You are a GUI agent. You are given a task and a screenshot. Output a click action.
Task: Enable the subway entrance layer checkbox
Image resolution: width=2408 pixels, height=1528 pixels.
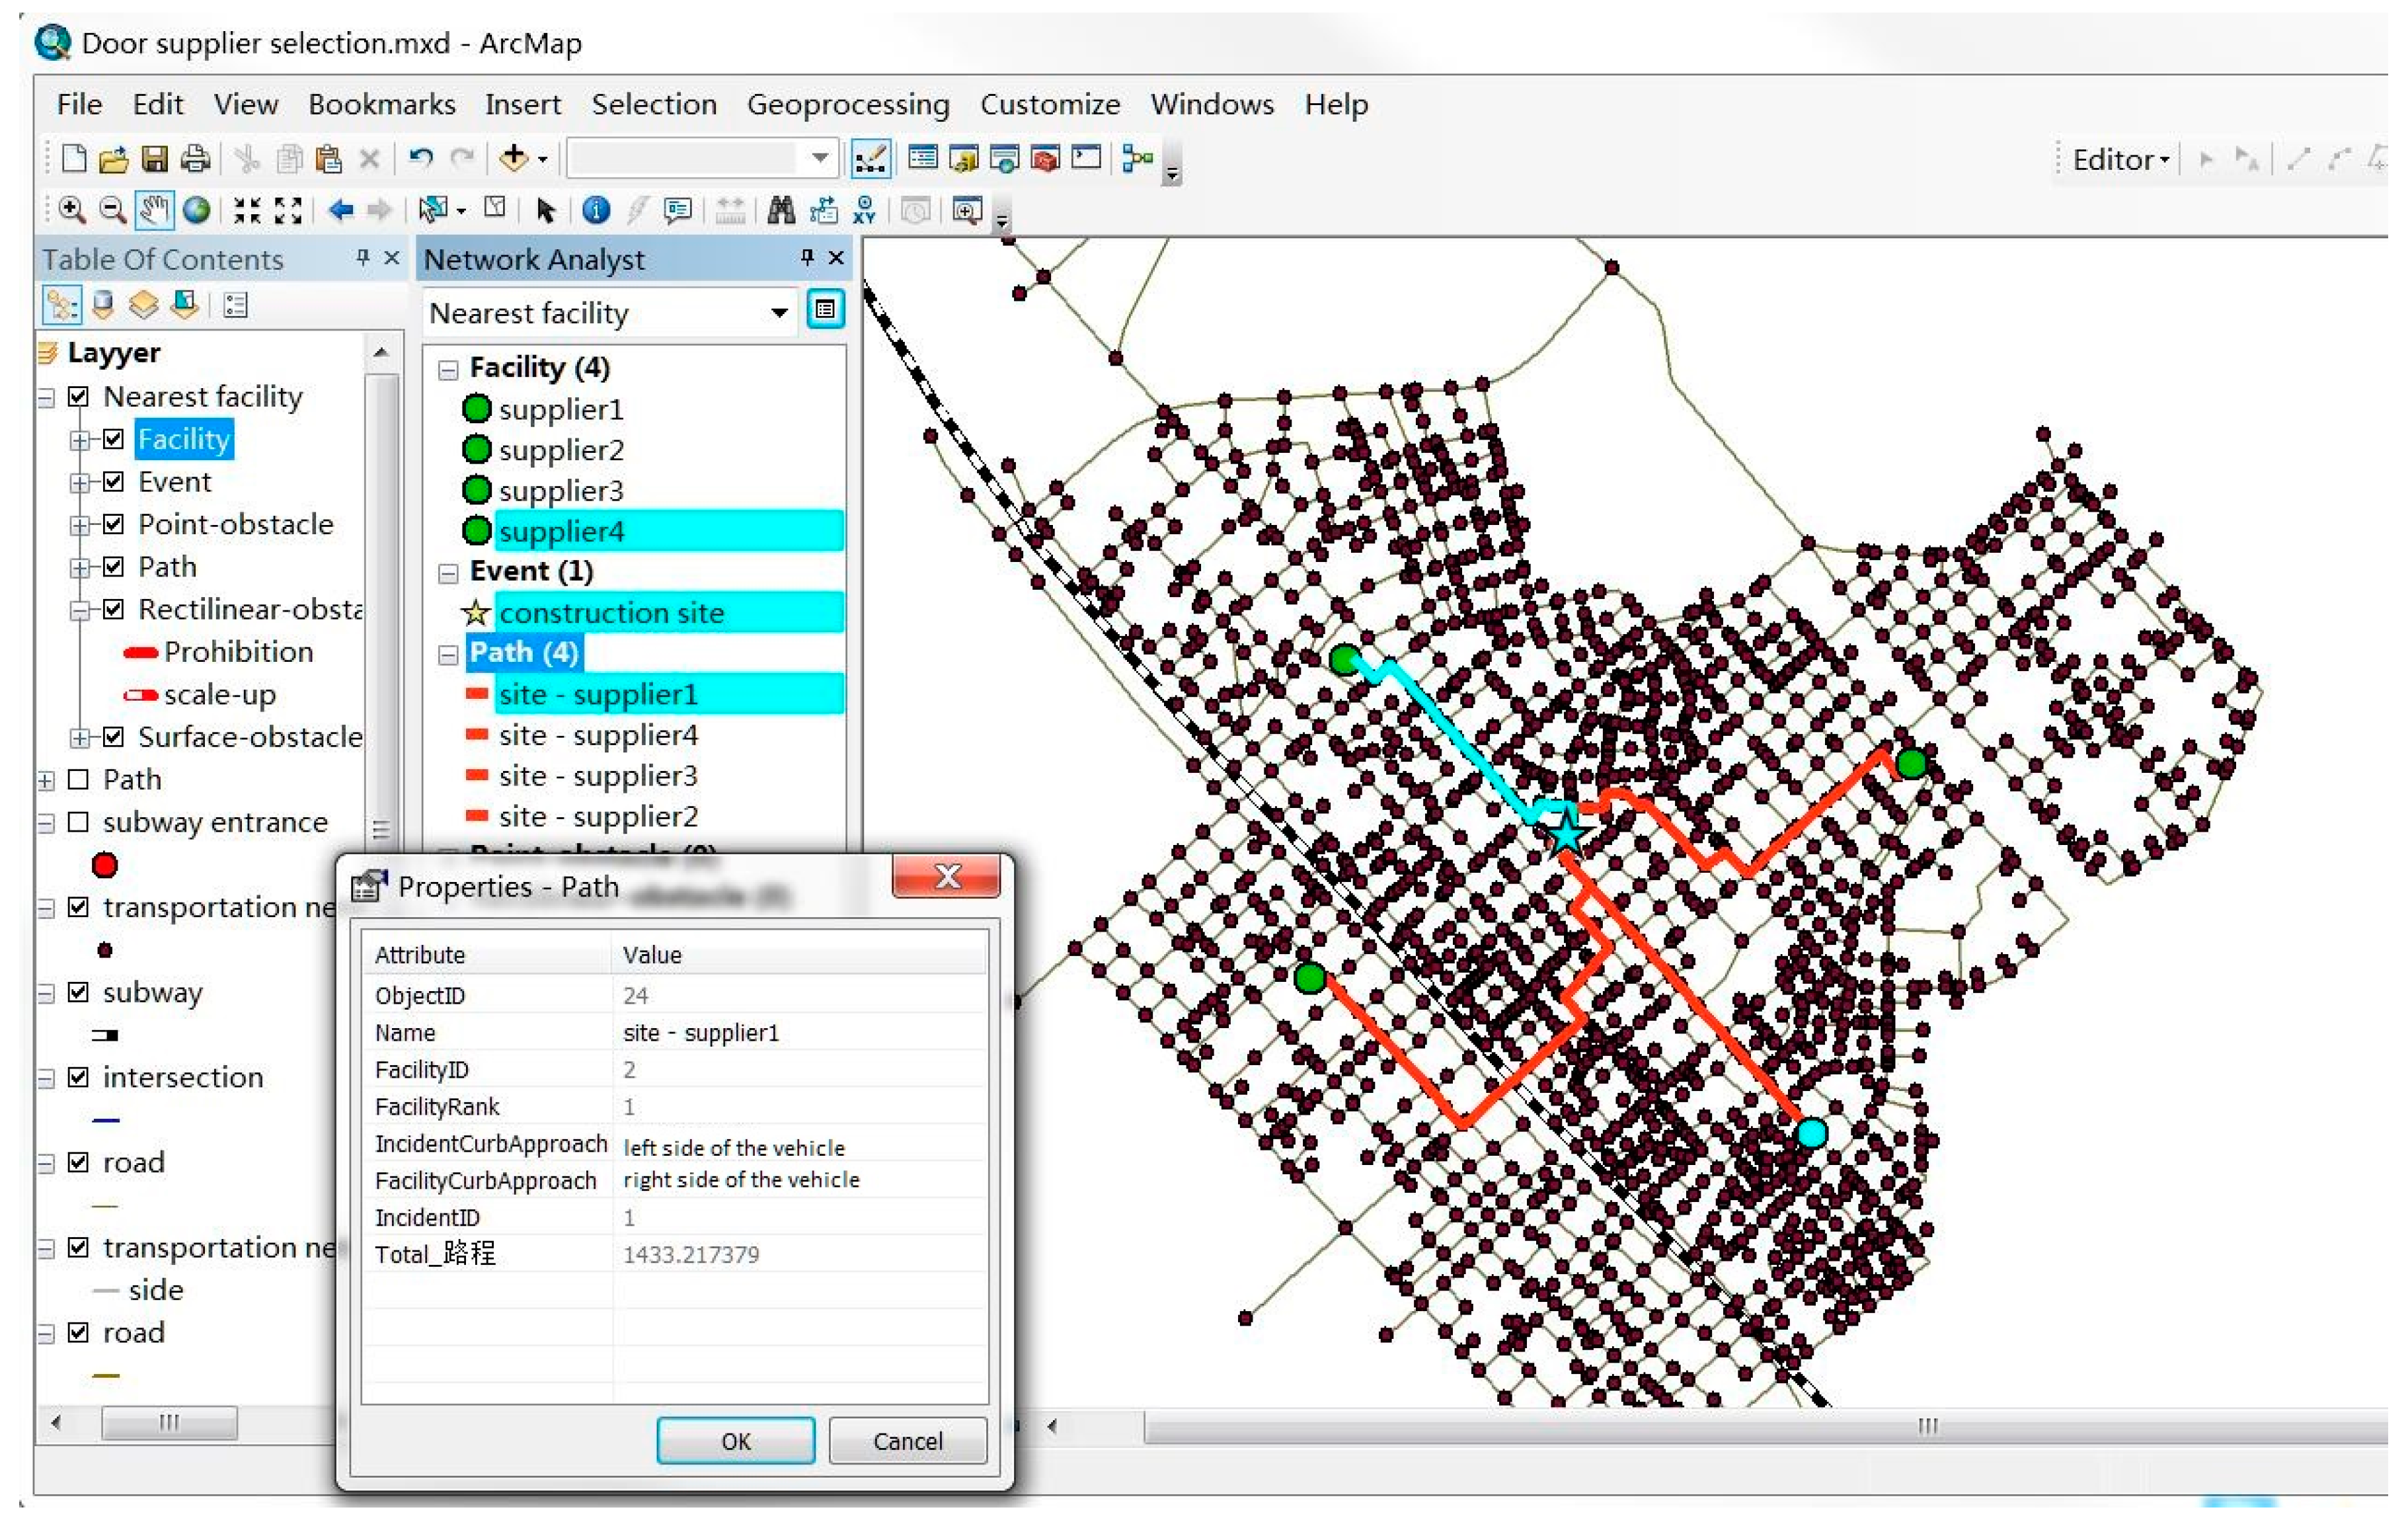[x=78, y=823]
